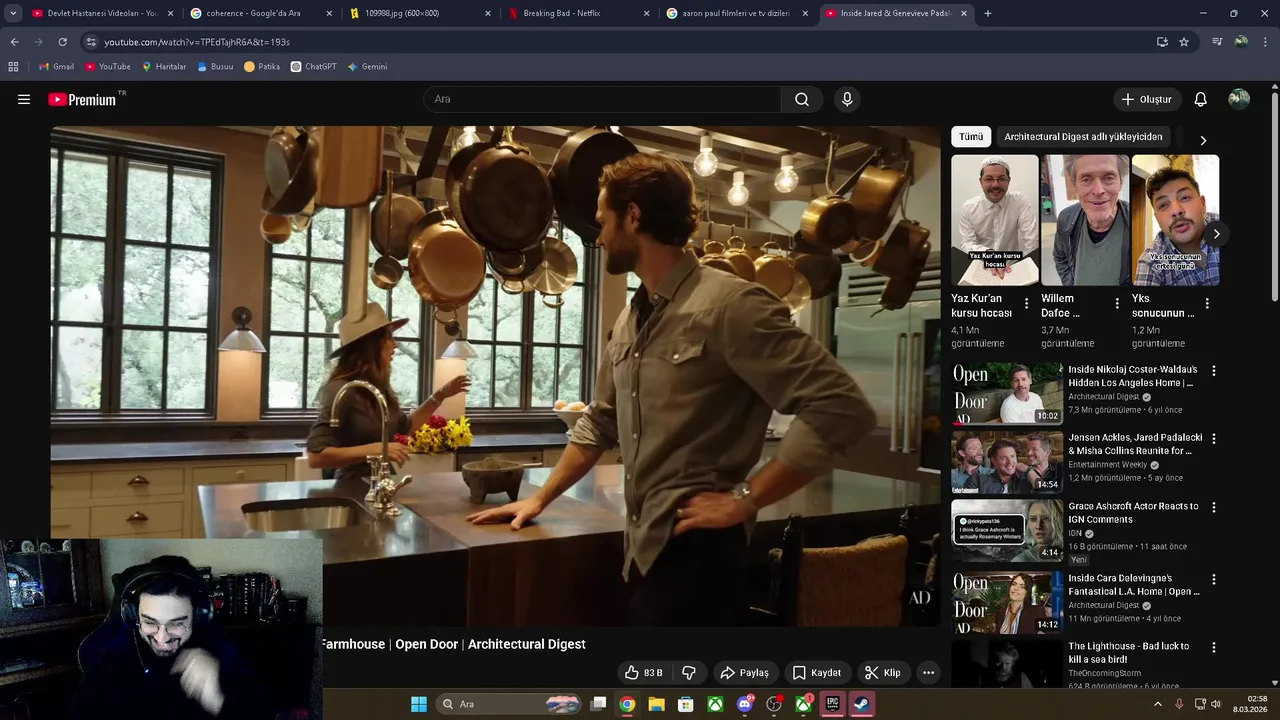
Task: Open Epic Games Launcher from taskbar
Action: point(832,704)
